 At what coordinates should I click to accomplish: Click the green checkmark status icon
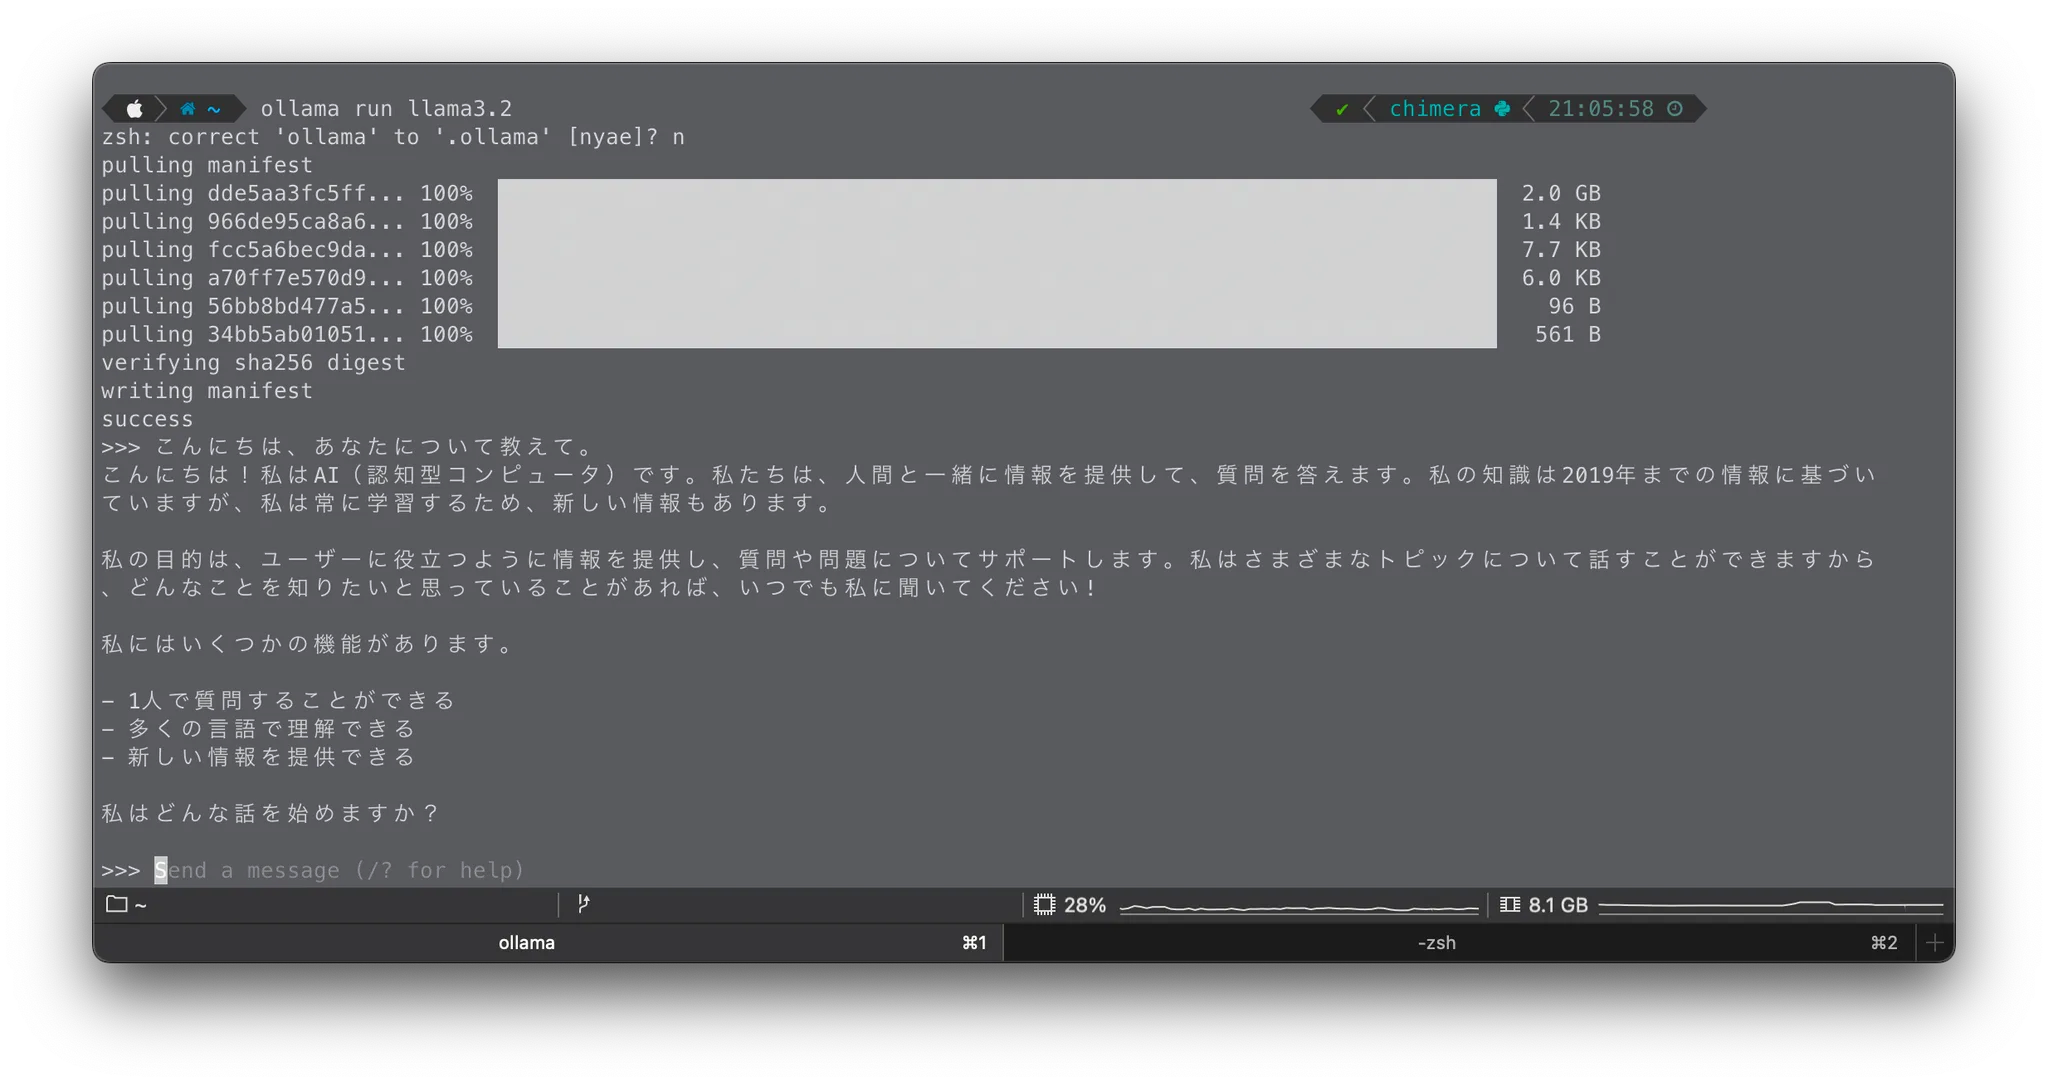(x=1342, y=109)
